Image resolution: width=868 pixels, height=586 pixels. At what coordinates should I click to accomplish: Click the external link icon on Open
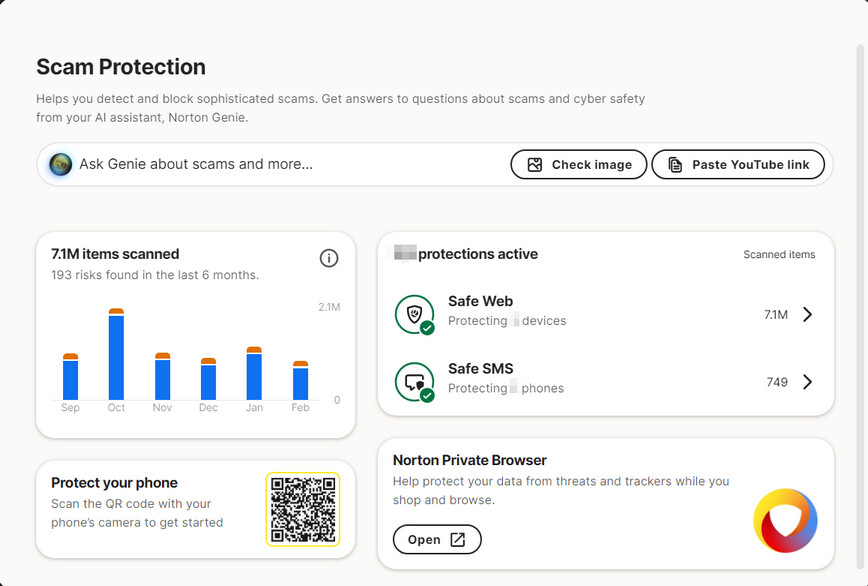click(x=457, y=540)
